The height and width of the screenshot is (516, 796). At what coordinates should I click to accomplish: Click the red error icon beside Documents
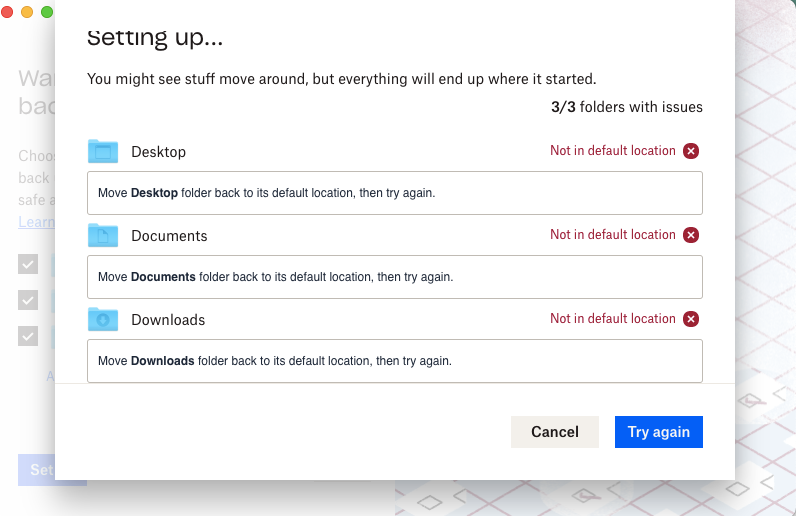pos(691,235)
